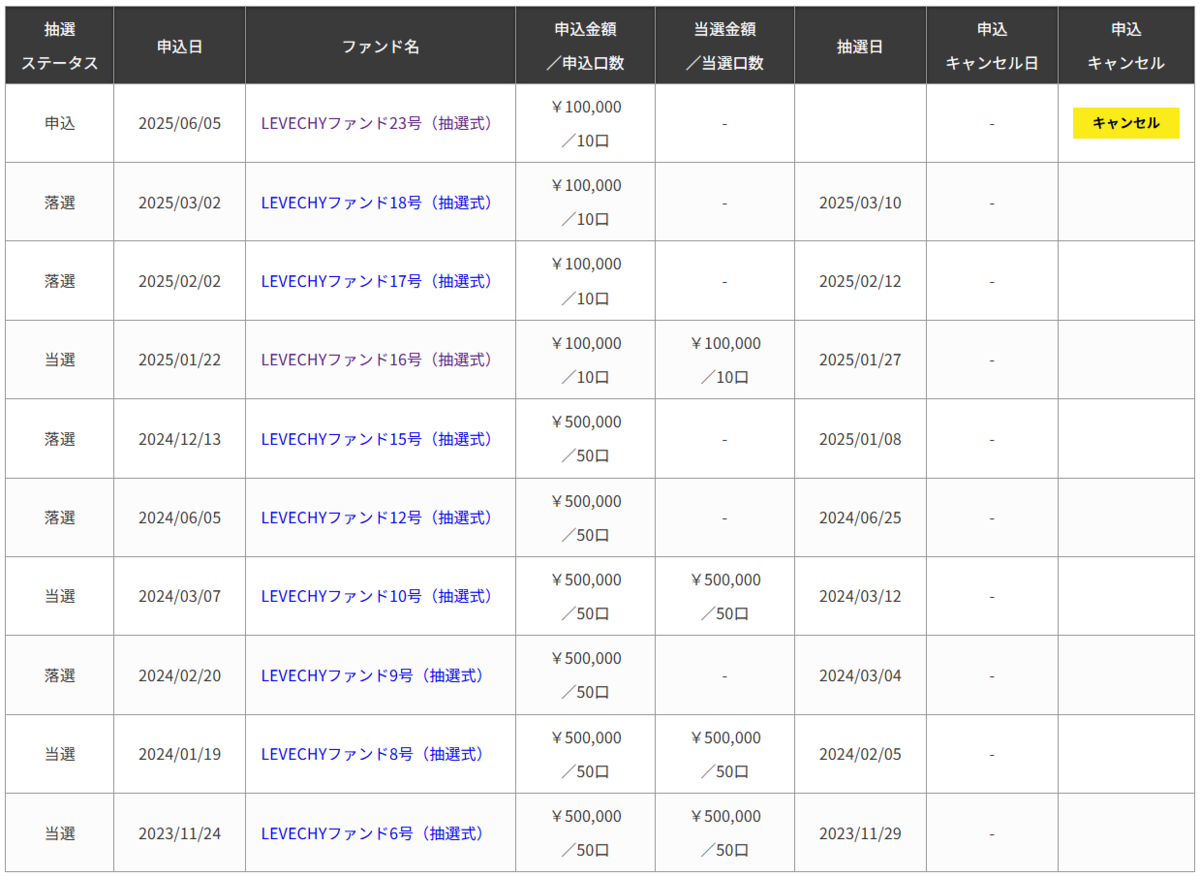Open LEVECHYファンド16号（抽選式） link
This screenshot has height=877, width=1200.
point(378,359)
